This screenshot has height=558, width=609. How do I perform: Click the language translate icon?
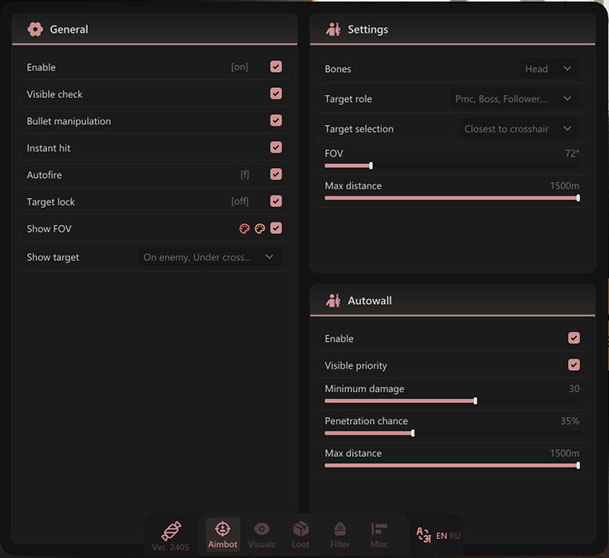[x=423, y=535]
